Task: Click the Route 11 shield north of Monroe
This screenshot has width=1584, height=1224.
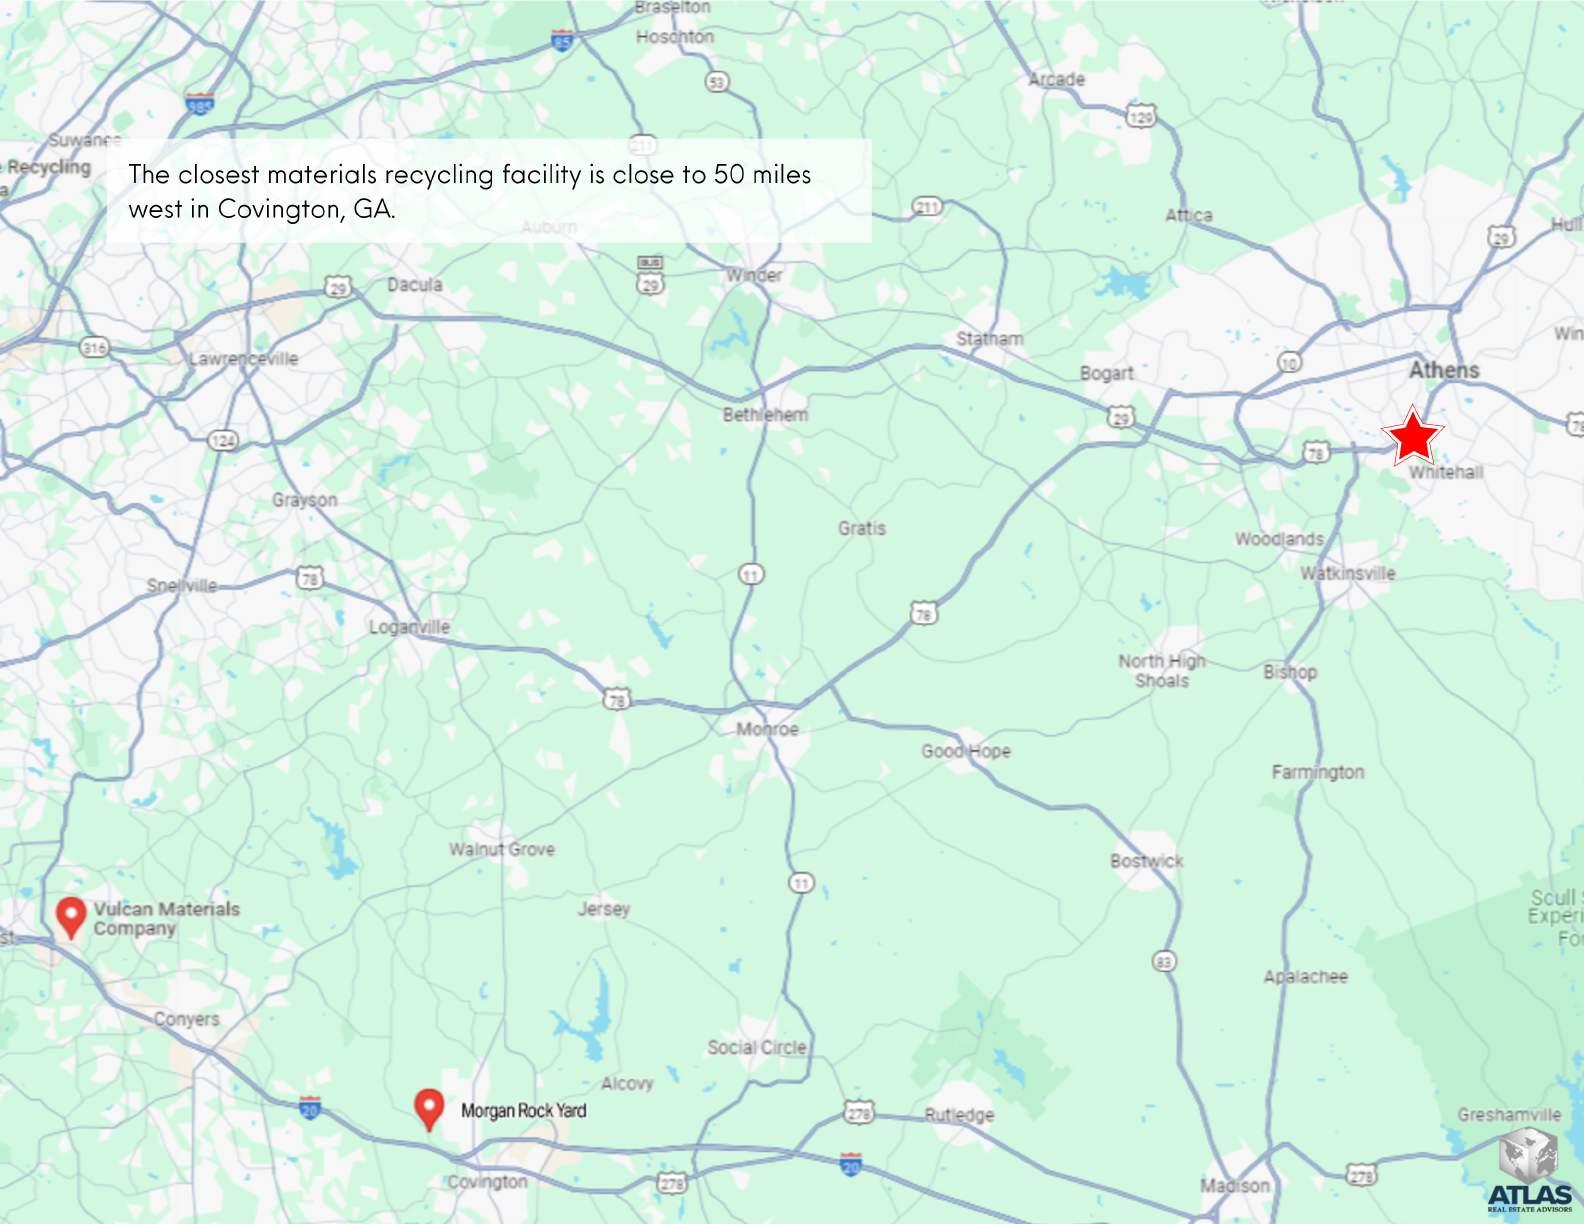Action: [x=751, y=574]
